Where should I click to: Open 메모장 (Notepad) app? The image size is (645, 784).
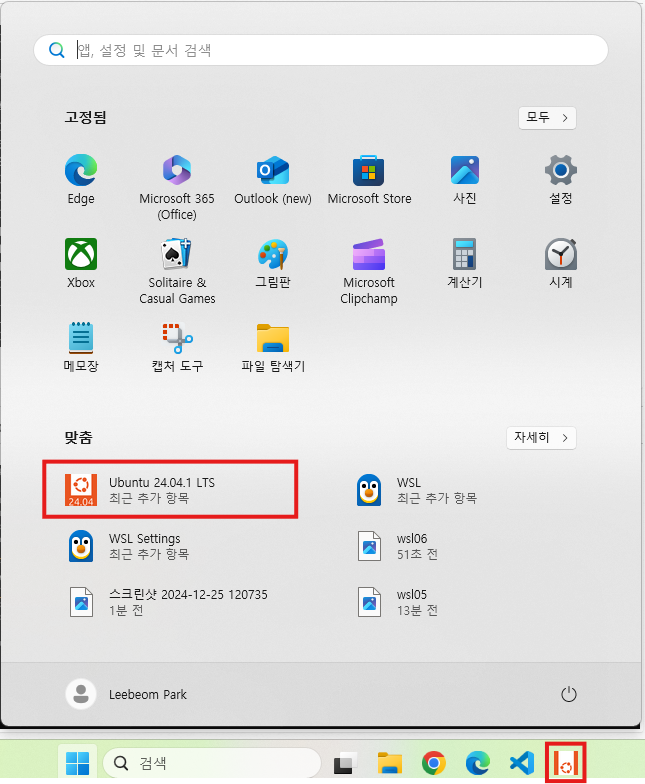pyautogui.click(x=80, y=347)
